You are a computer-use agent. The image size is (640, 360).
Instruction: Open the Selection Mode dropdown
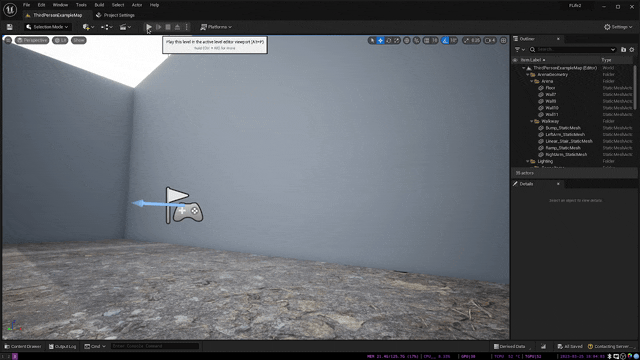[47, 27]
